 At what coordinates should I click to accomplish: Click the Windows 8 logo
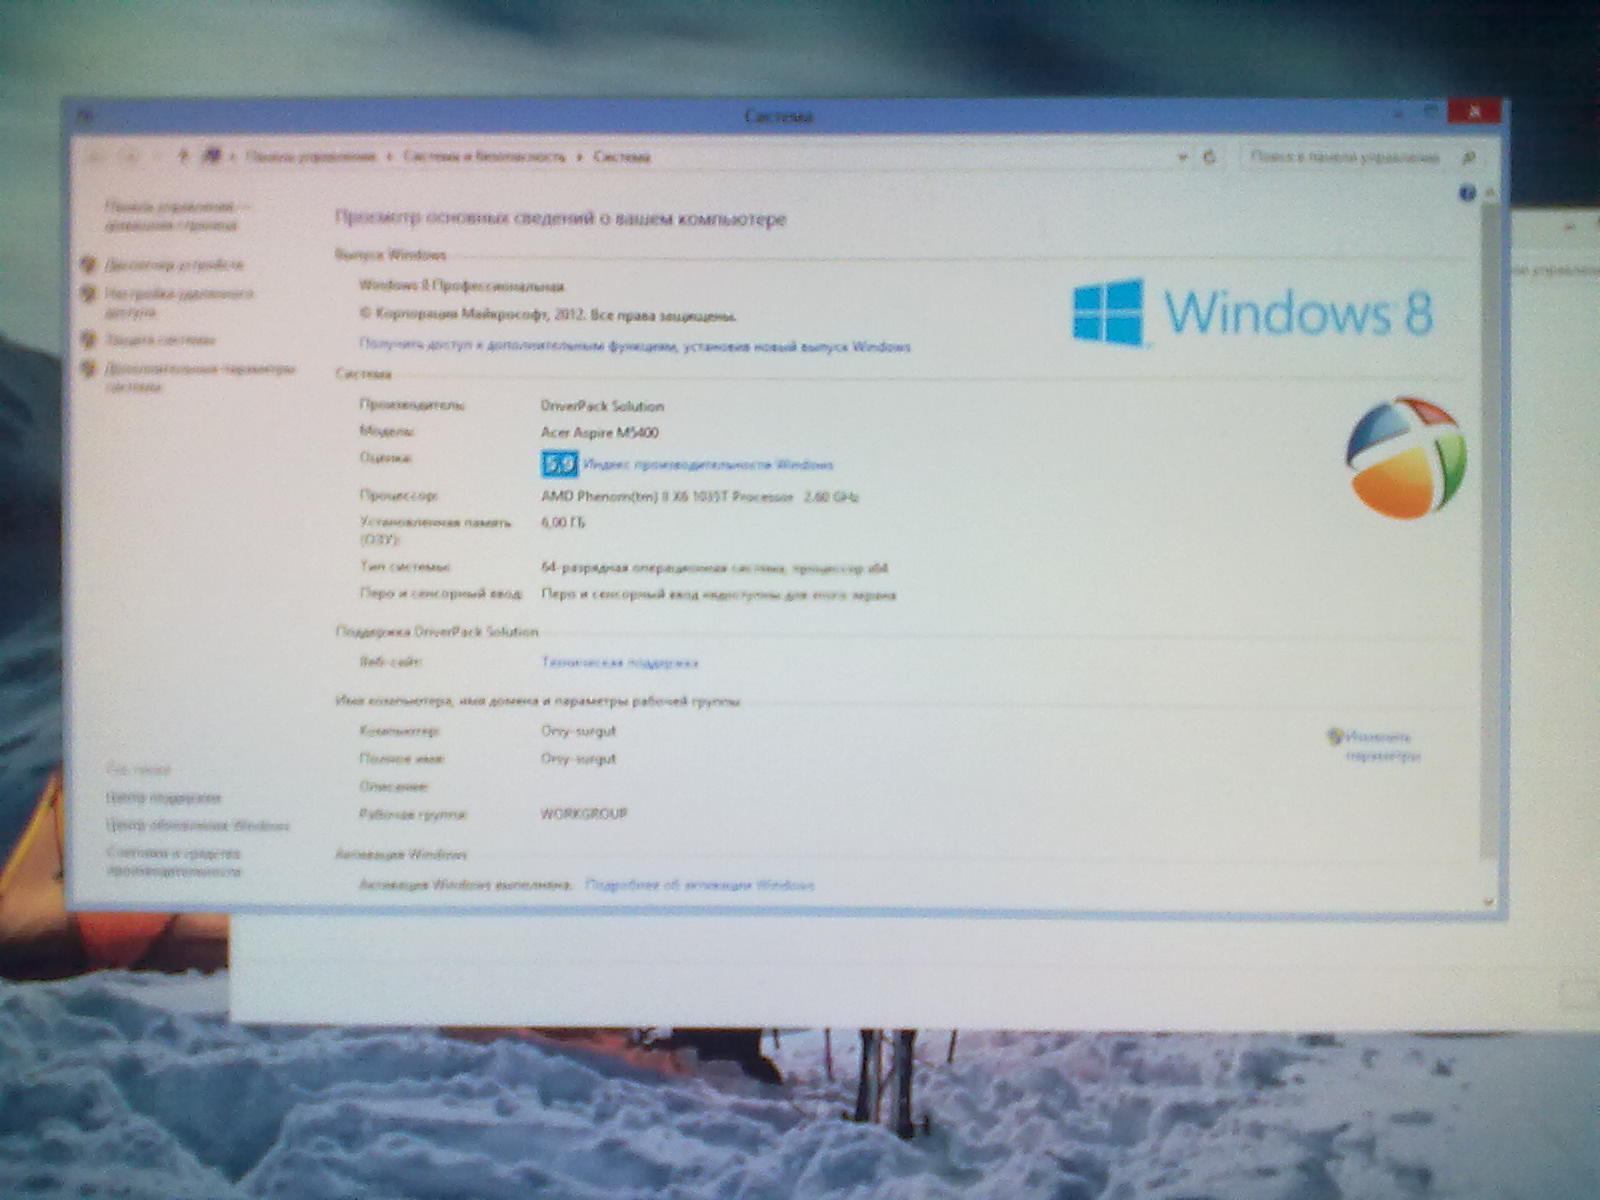point(1253,312)
